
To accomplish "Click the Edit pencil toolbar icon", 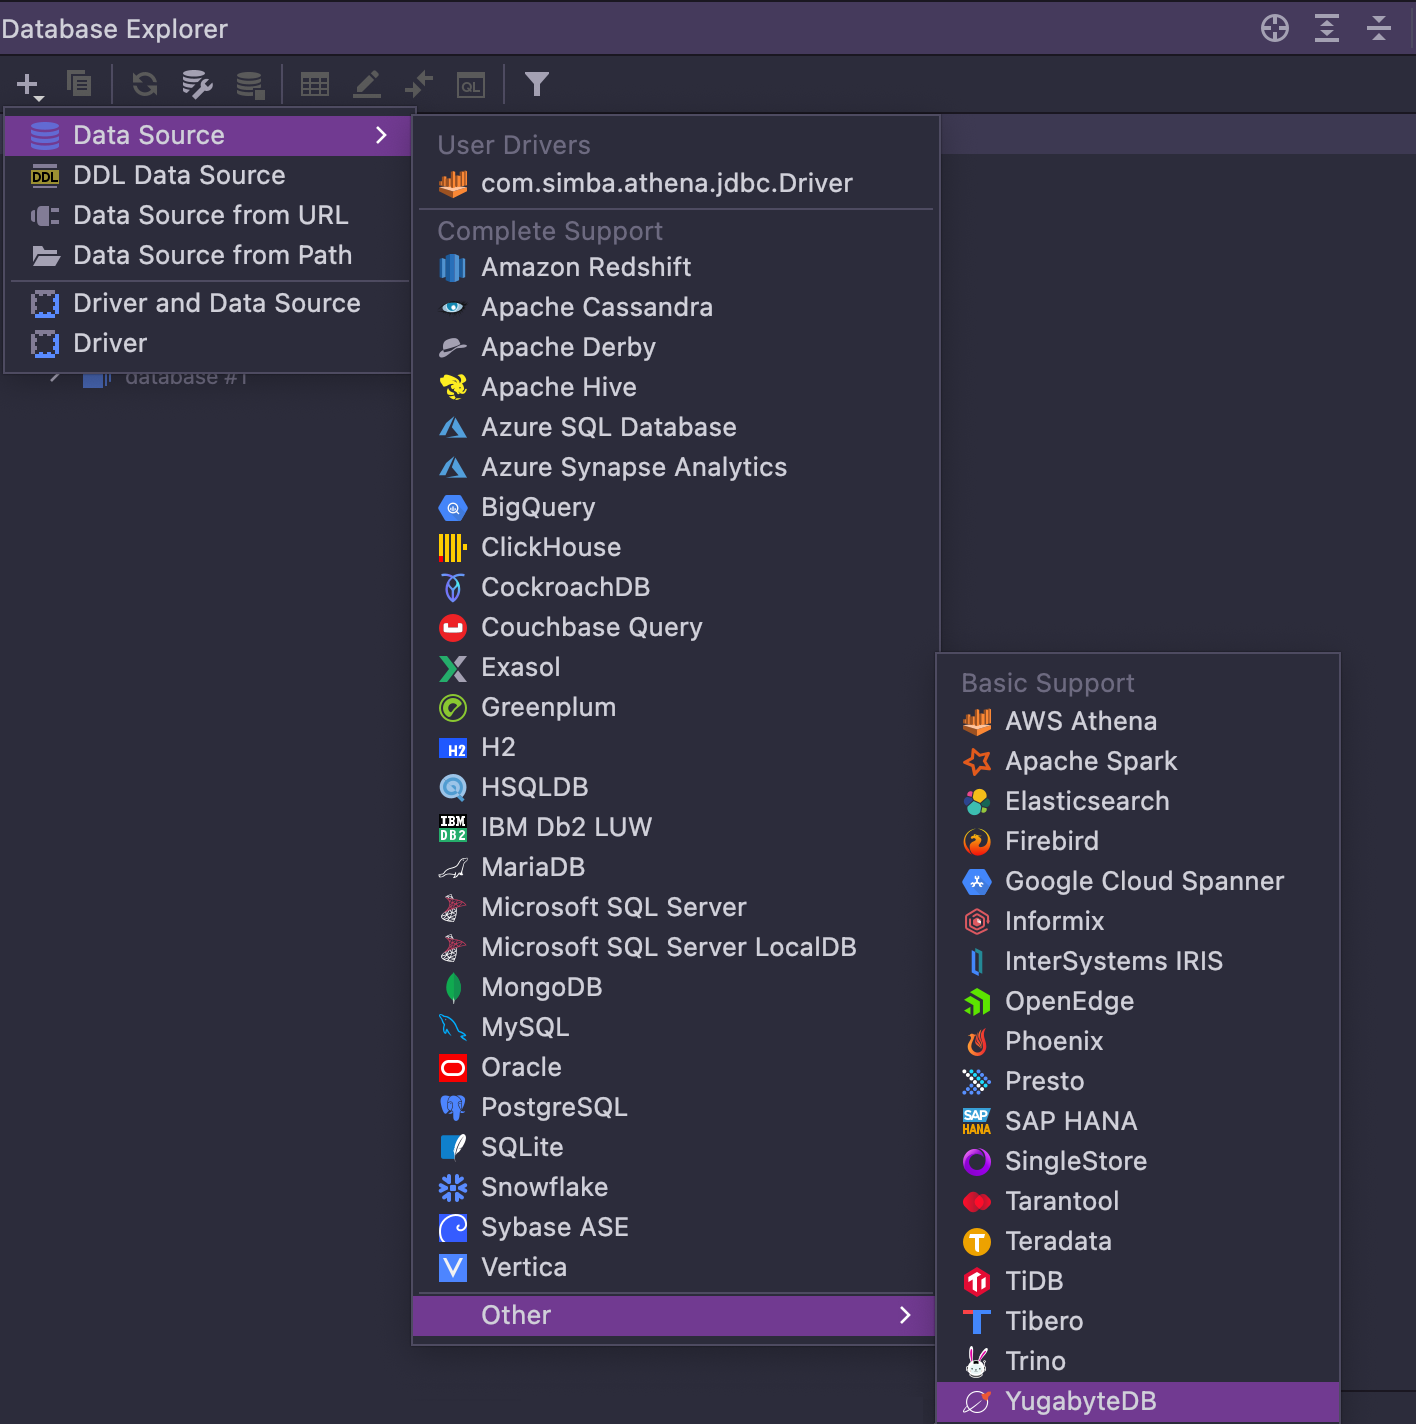I will pos(367,84).
